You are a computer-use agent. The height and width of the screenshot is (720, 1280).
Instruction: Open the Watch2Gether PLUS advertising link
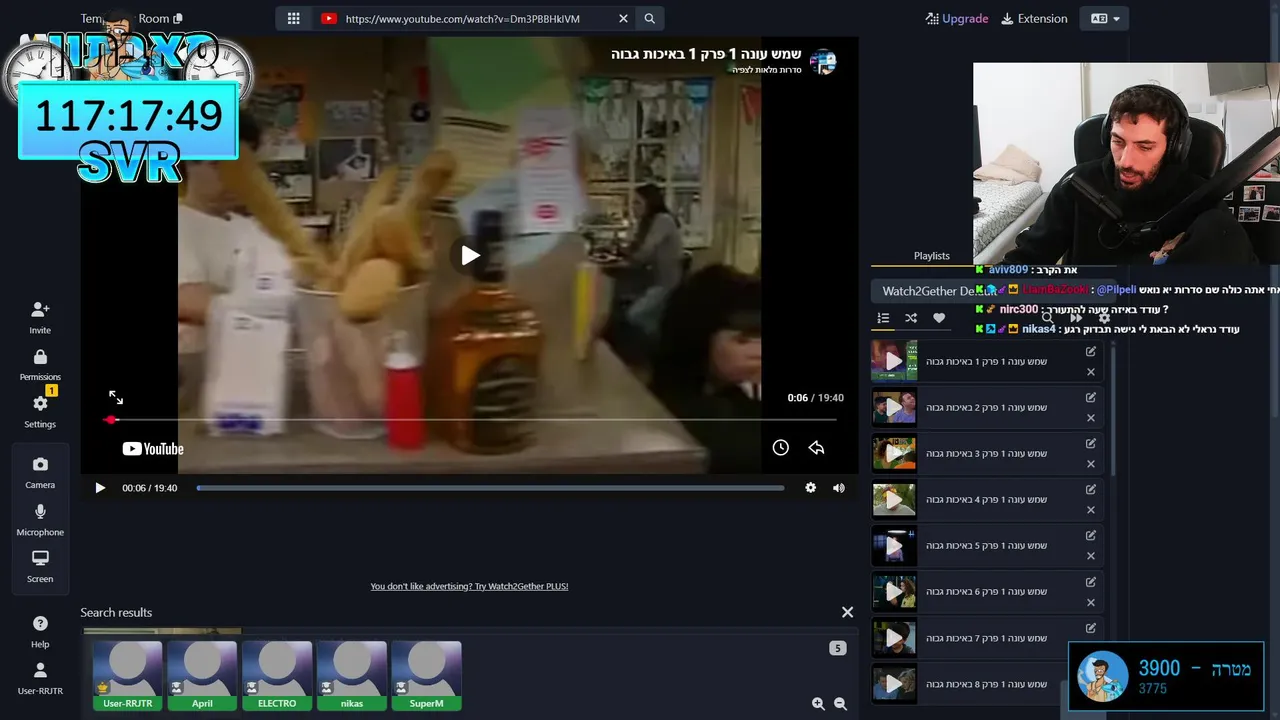tap(469, 586)
